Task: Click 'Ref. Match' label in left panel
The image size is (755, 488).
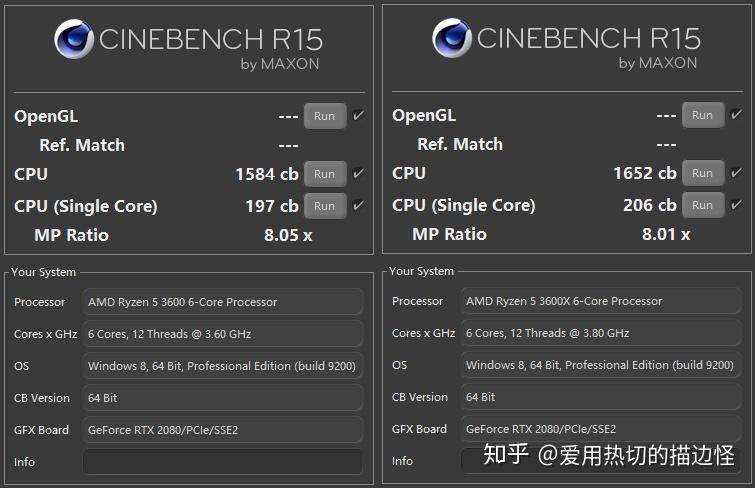Action: click(82, 145)
